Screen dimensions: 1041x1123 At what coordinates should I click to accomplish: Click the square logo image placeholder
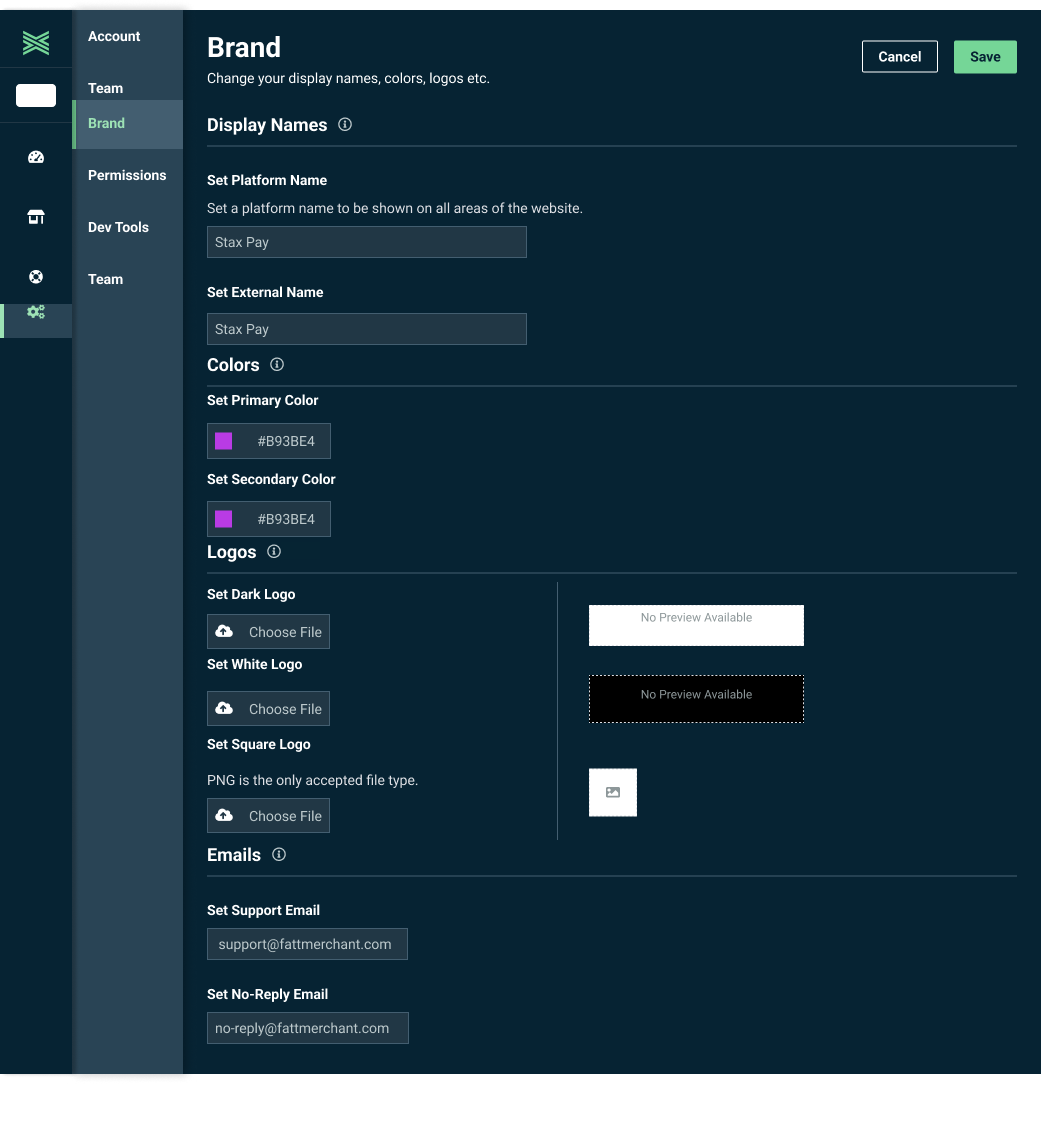613,792
